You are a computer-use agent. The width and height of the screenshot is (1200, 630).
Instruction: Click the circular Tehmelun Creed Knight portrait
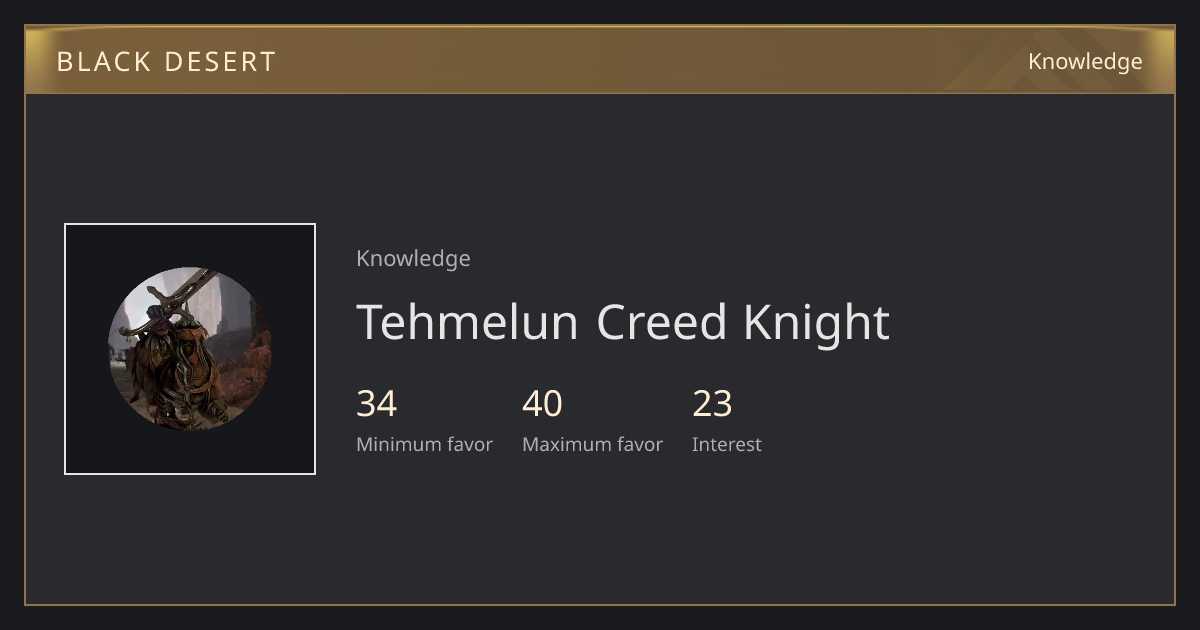coord(190,349)
